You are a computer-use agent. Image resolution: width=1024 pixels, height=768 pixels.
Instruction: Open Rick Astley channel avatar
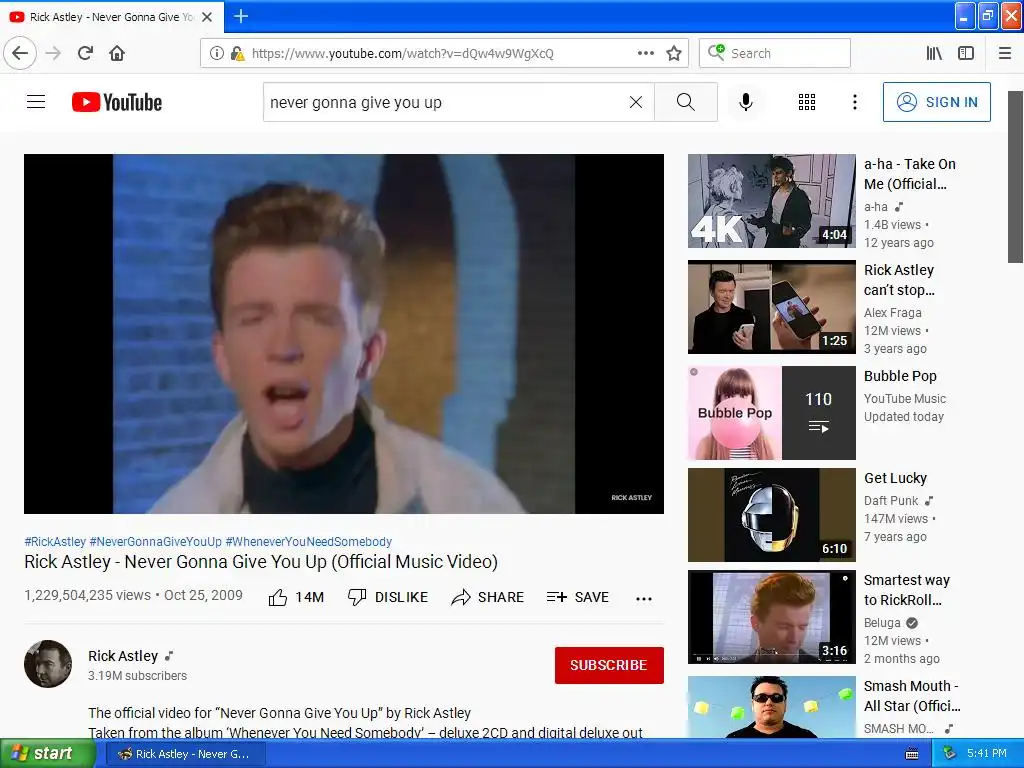click(x=48, y=664)
